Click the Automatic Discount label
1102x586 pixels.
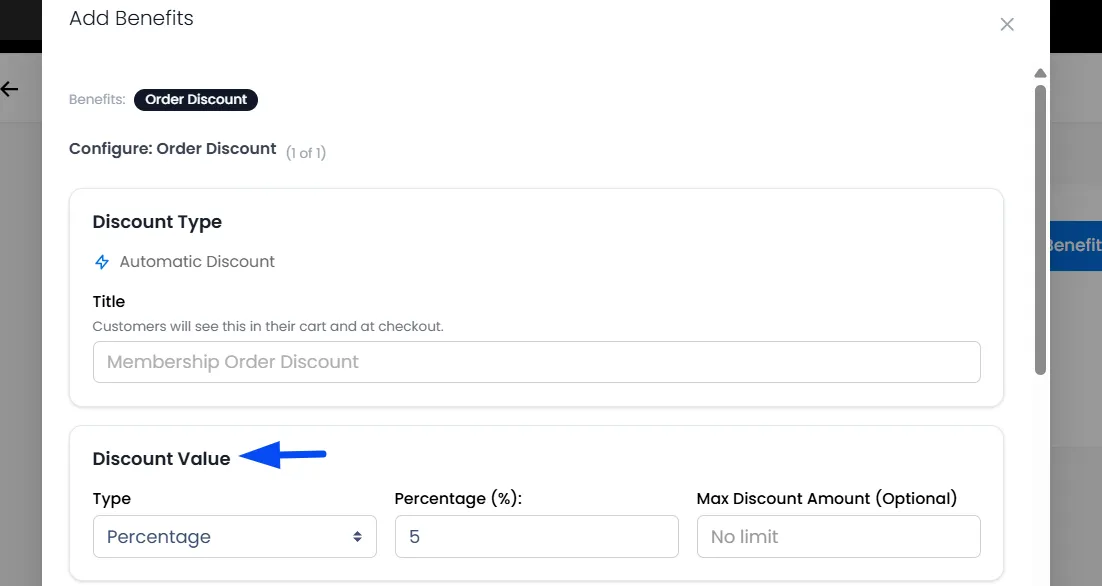tap(197, 261)
